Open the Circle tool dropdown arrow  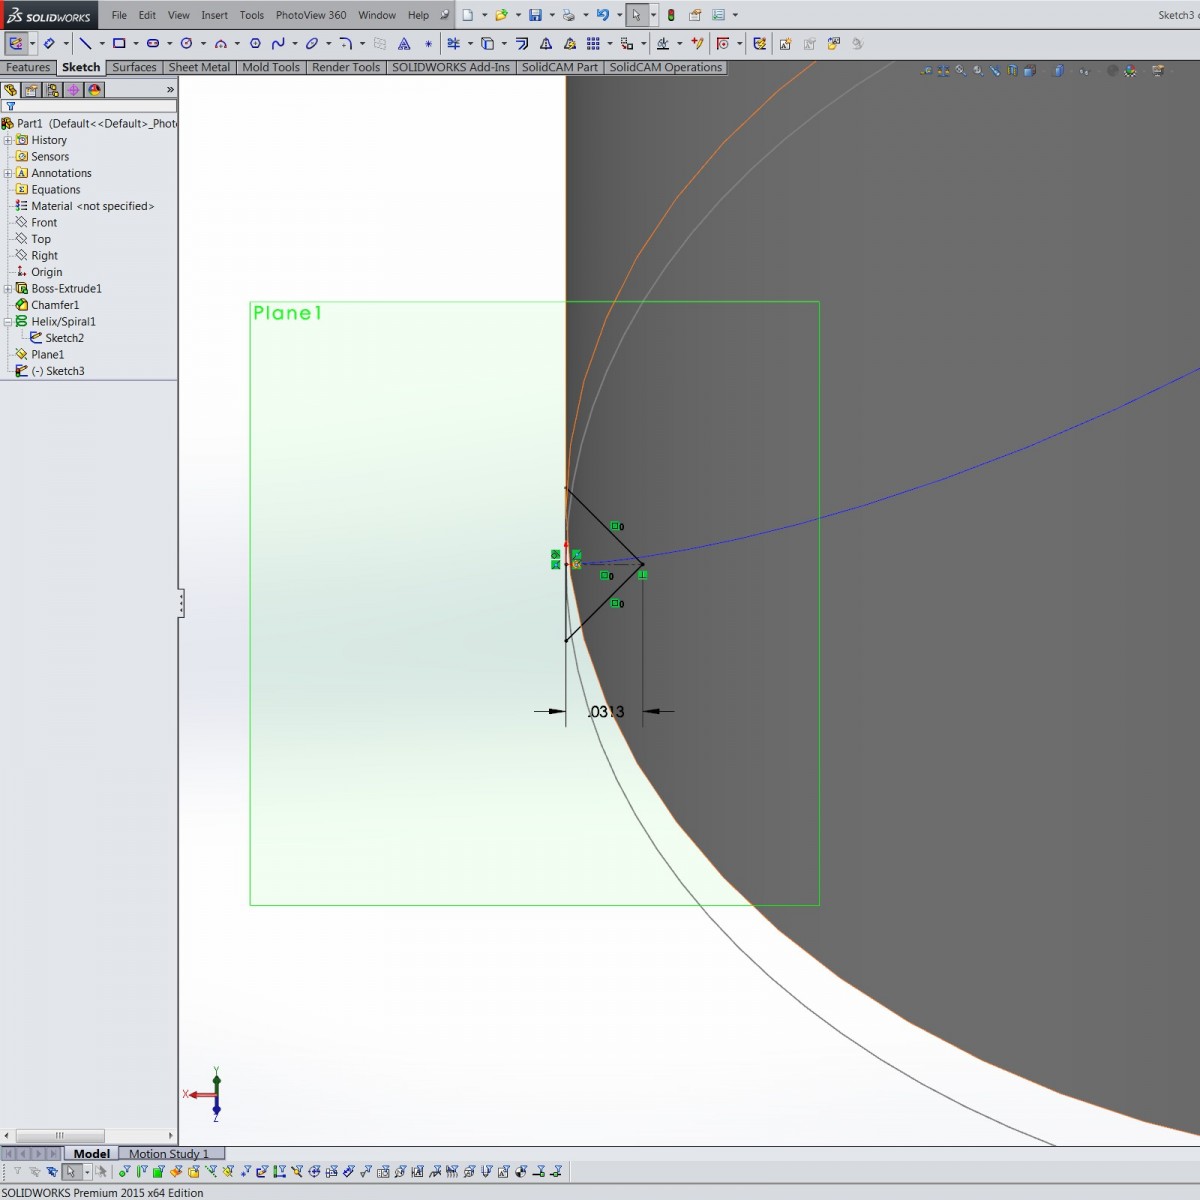tap(203, 43)
